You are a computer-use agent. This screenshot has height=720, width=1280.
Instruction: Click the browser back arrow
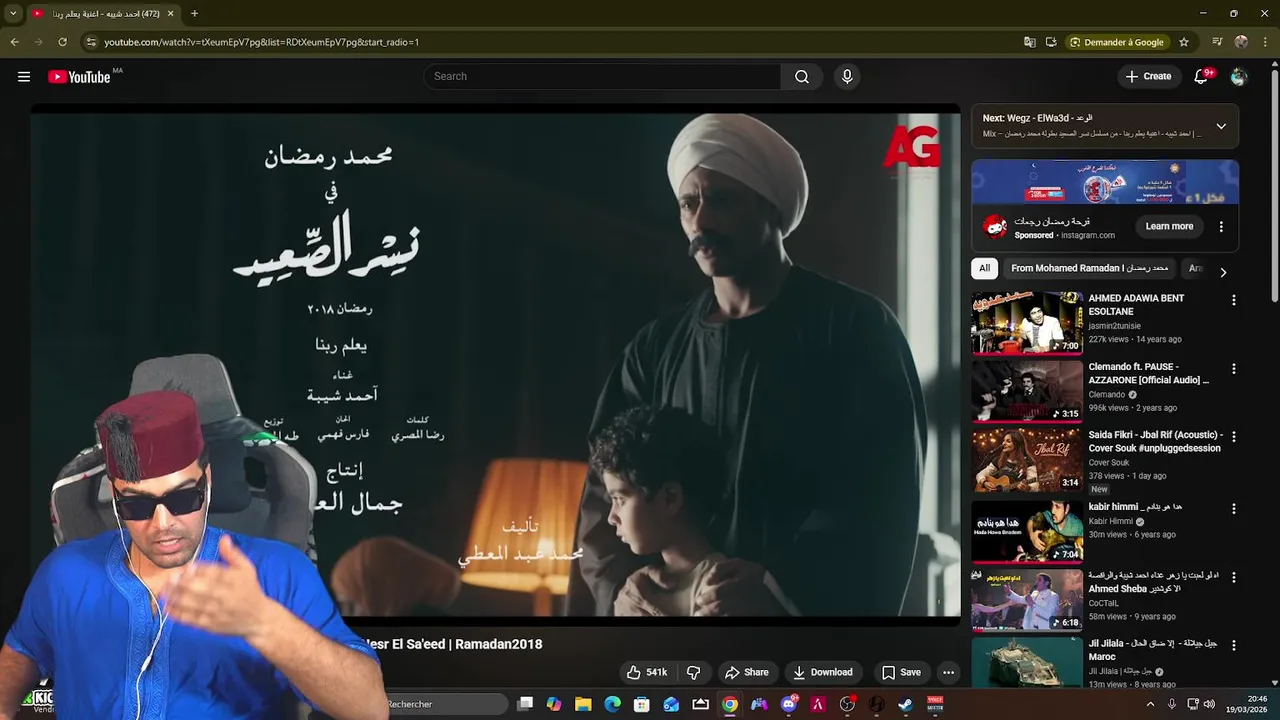14,42
